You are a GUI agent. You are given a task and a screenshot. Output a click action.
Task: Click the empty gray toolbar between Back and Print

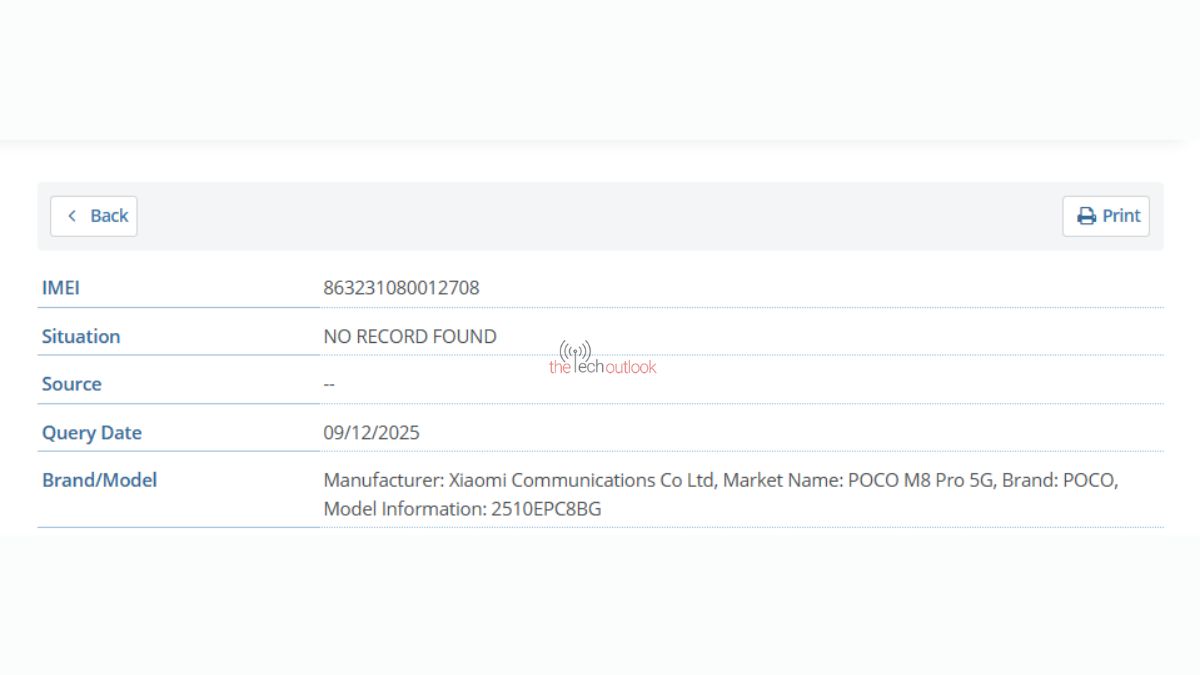point(600,216)
